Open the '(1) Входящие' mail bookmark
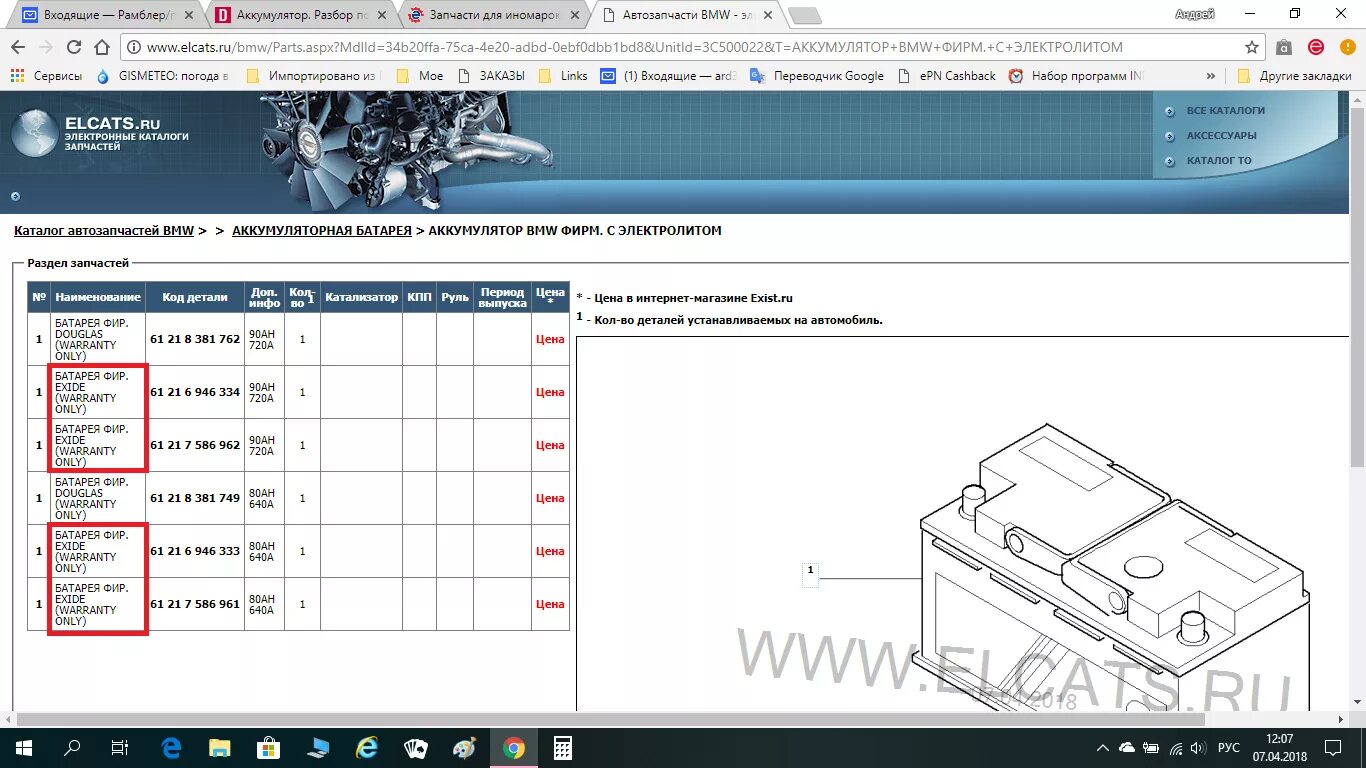This screenshot has width=1366, height=768. point(669,76)
